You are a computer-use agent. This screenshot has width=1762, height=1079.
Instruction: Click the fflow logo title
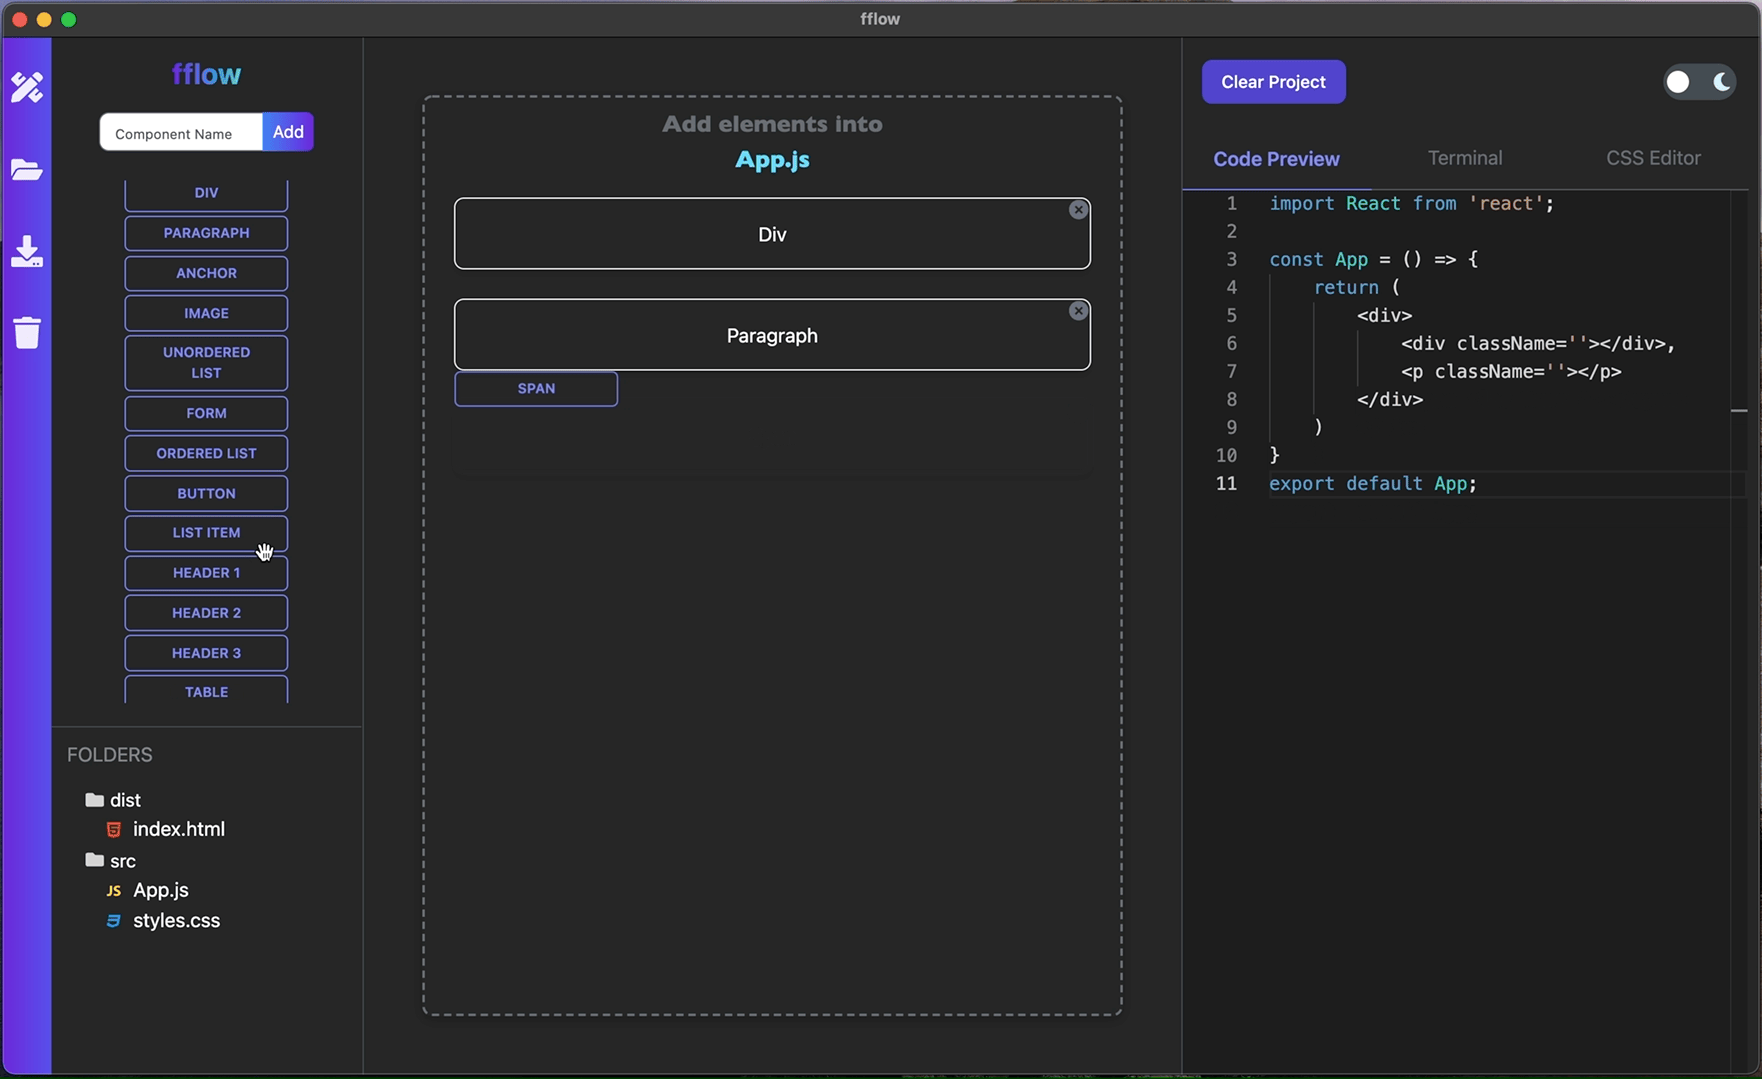(x=206, y=74)
